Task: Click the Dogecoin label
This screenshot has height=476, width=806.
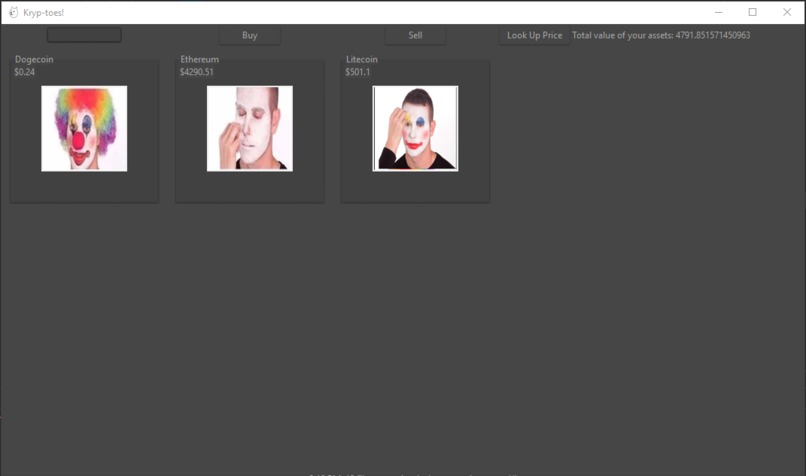Action: tap(34, 60)
